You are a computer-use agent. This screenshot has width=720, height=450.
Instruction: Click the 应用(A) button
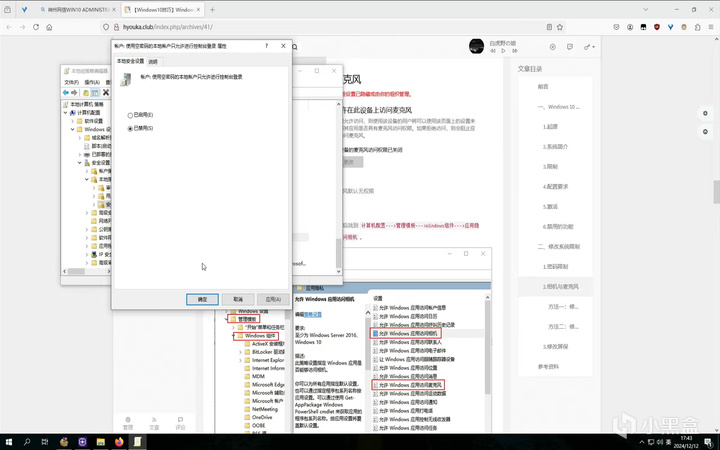coord(273,299)
